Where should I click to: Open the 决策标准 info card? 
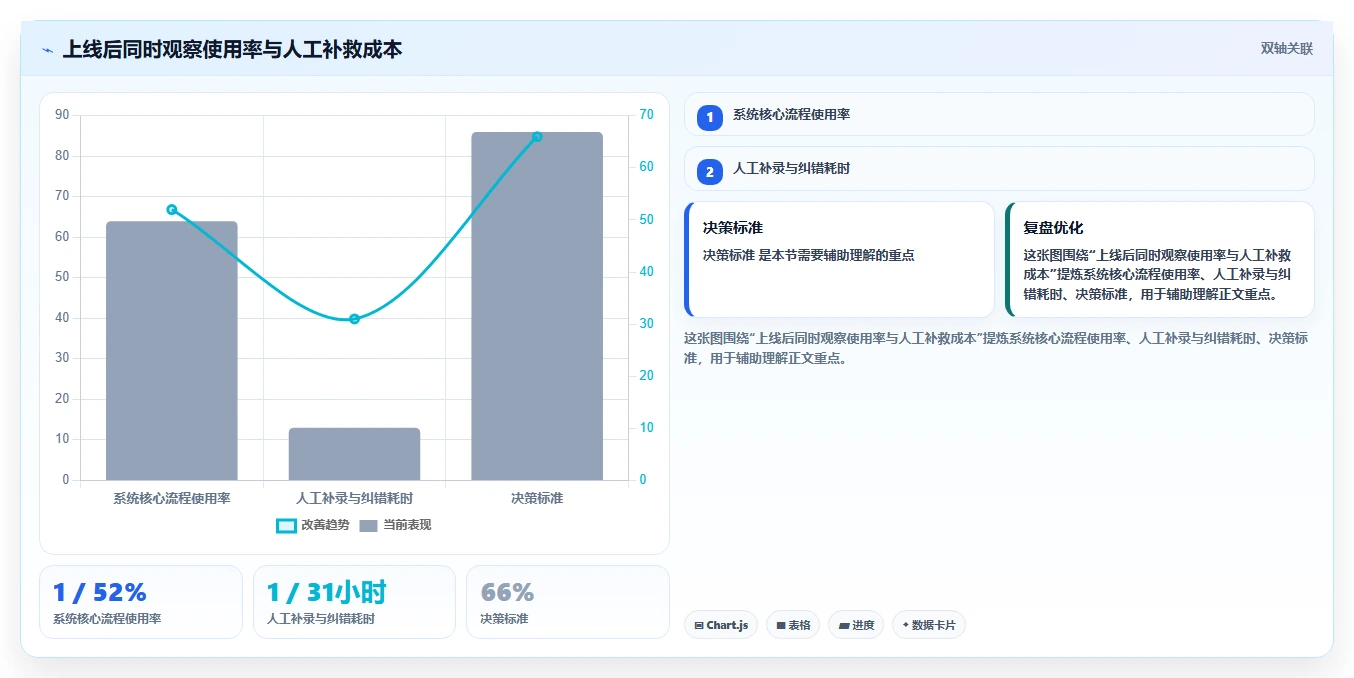click(839, 259)
